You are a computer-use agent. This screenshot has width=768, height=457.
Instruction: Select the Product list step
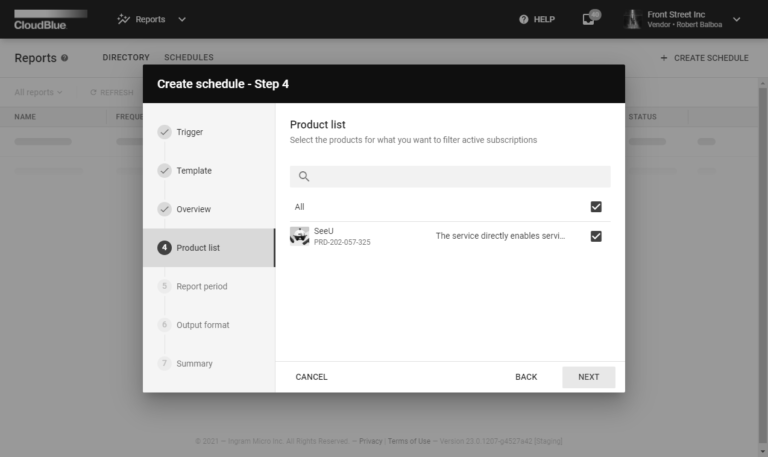coord(209,248)
